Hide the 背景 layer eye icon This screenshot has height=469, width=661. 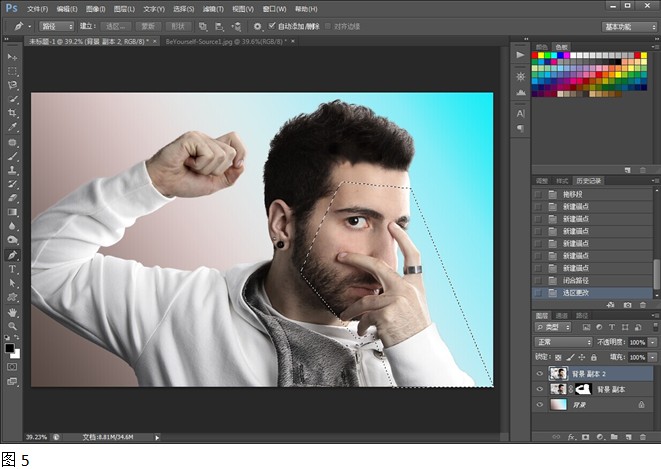click(x=540, y=405)
